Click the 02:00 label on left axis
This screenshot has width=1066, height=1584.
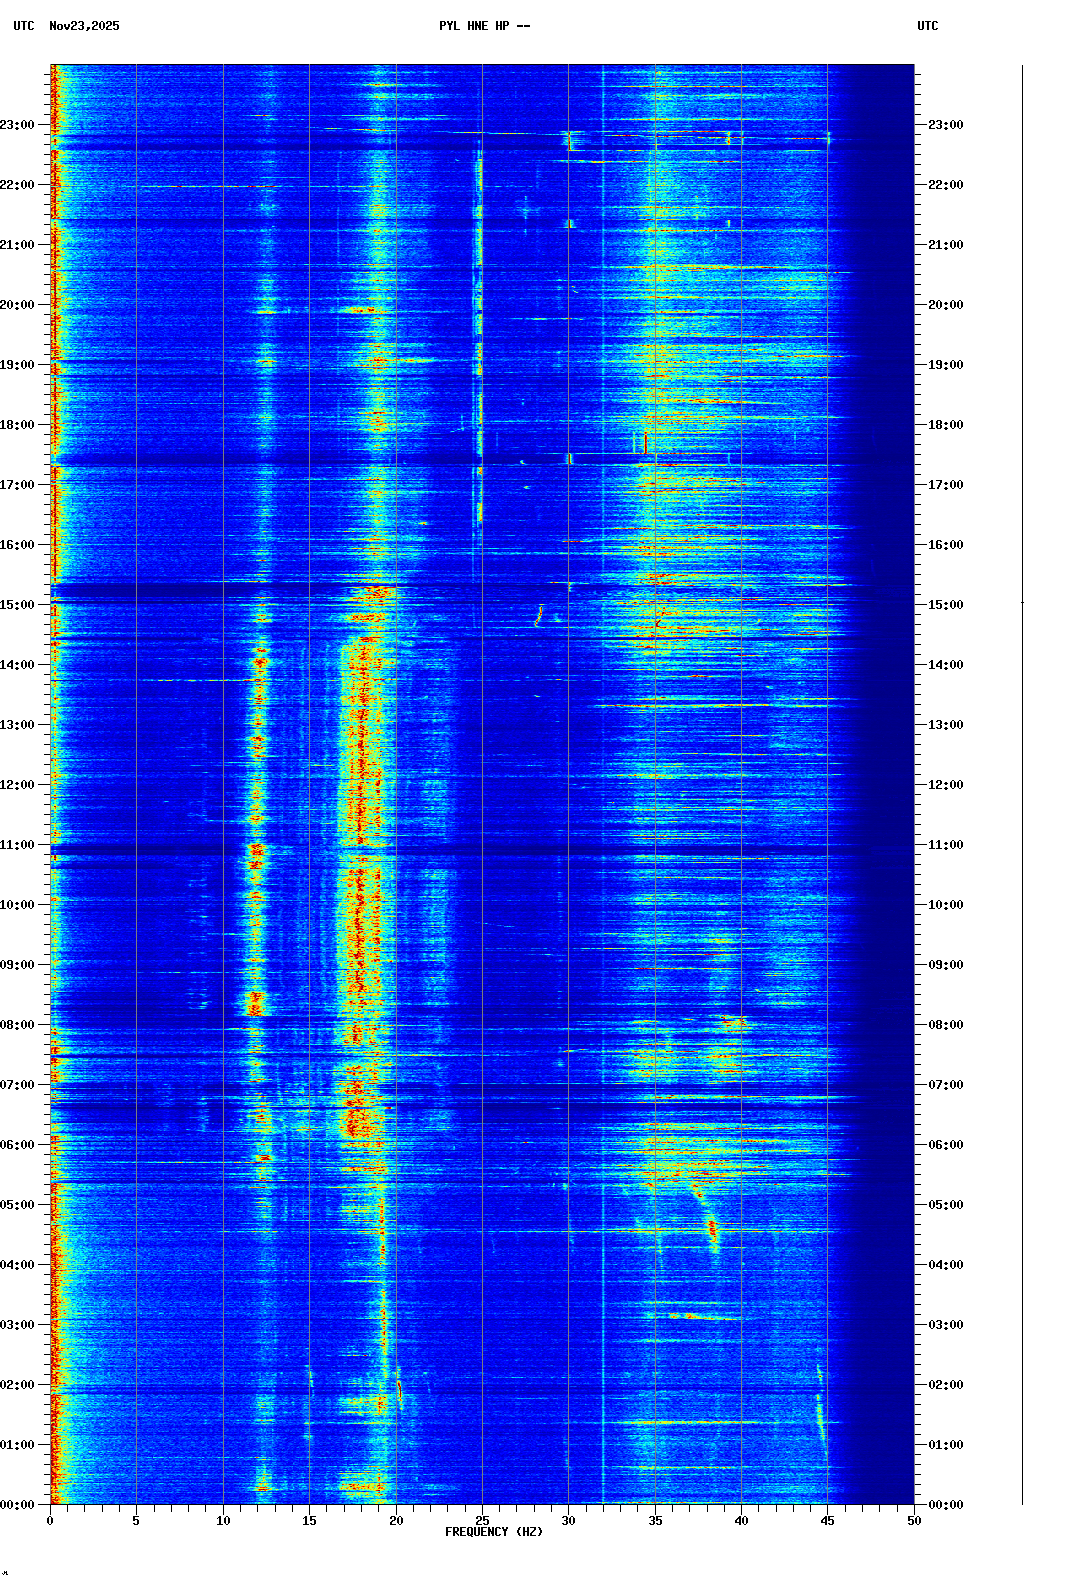click(18, 1385)
